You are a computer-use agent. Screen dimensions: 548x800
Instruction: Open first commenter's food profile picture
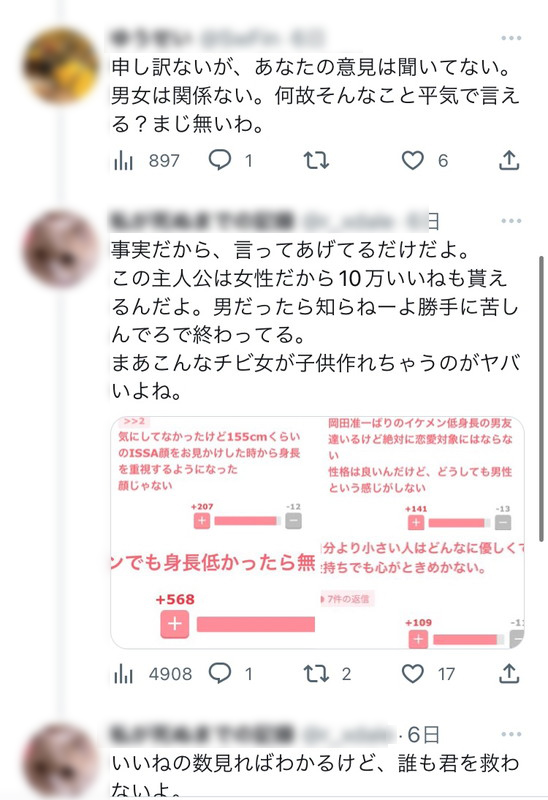[60, 66]
